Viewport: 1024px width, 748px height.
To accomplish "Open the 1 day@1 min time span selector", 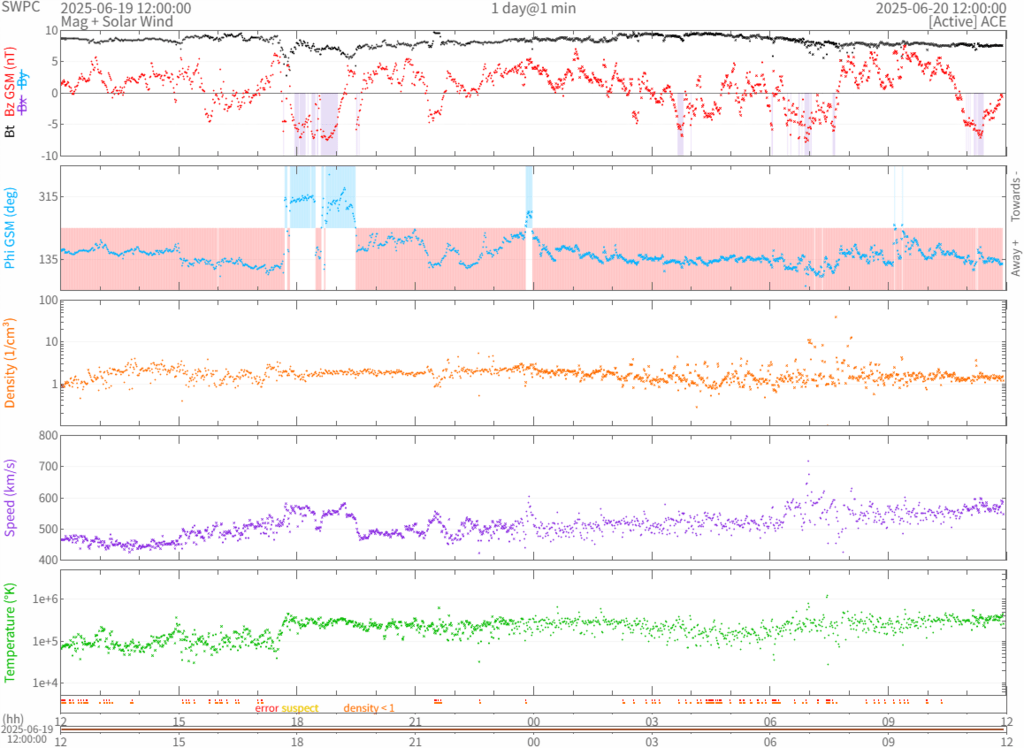I will pyautogui.click(x=532, y=8).
